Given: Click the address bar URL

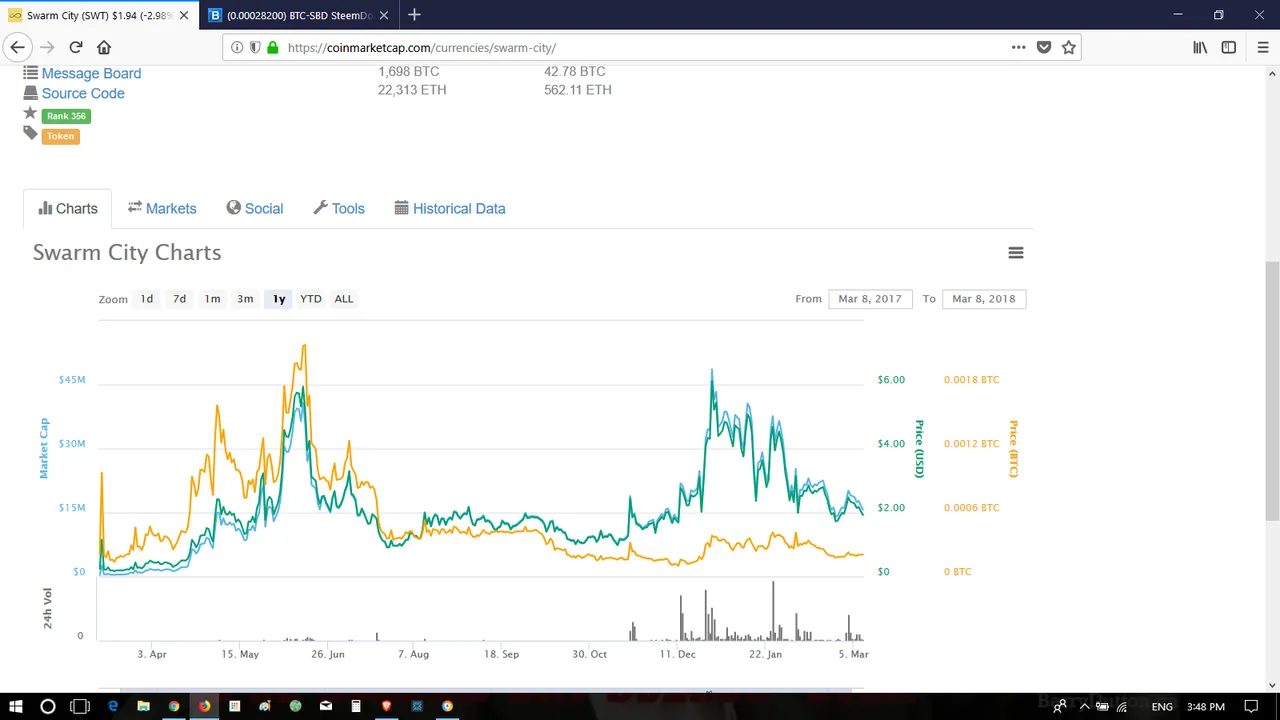Looking at the screenshot, I should pyautogui.click(x=421, y=47).
